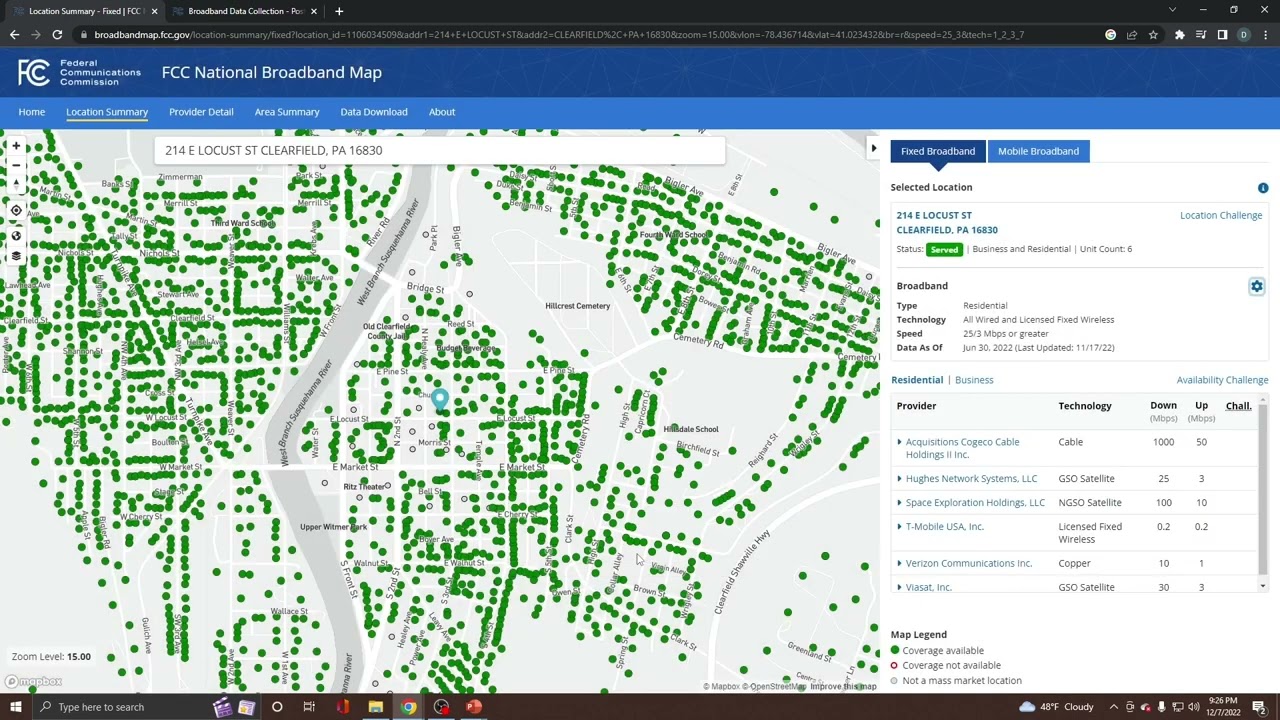The height and width of the screenshot is (720, 1280).
Task: Open the About menu item
Action: [442, 112]
